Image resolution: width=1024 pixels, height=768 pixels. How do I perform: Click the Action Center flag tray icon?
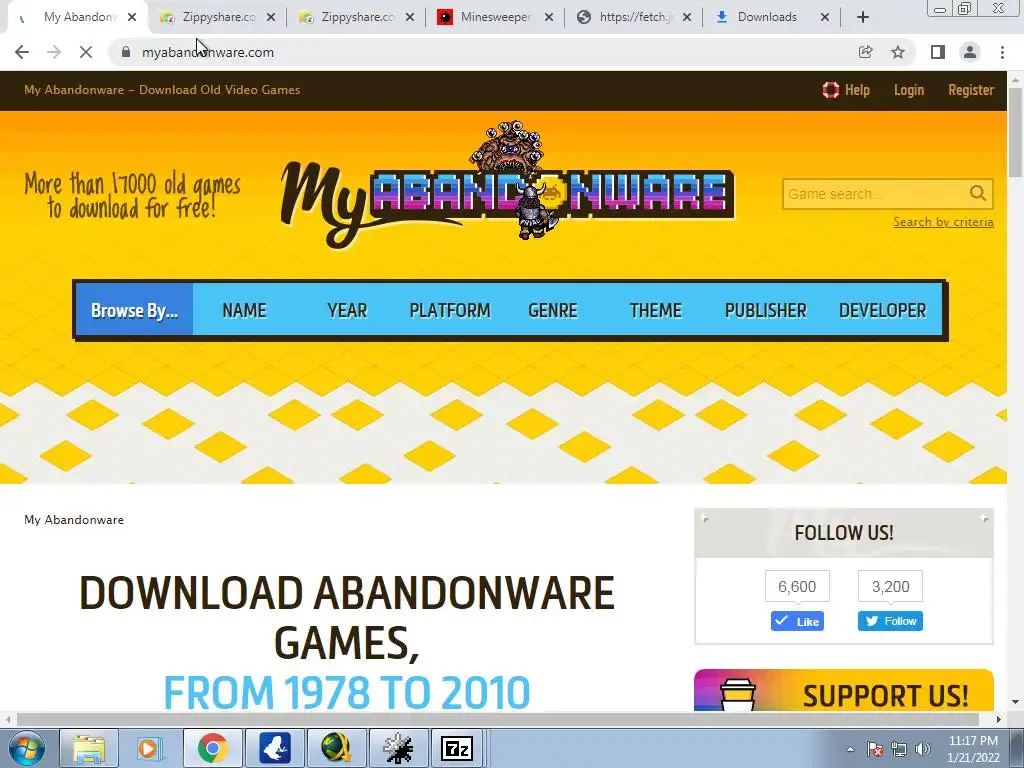click(874, 749)
